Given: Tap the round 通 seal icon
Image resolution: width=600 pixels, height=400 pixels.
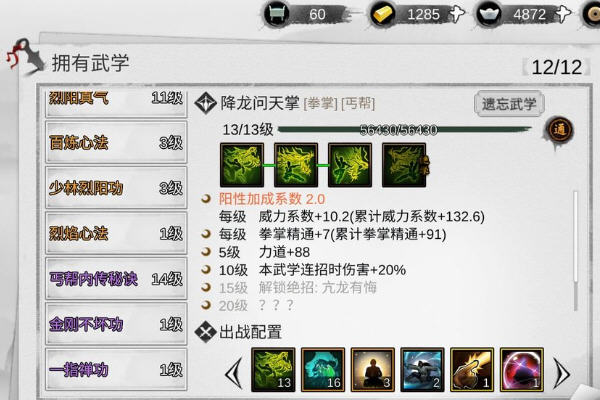Looking at the screenshot, I should 559,130.
